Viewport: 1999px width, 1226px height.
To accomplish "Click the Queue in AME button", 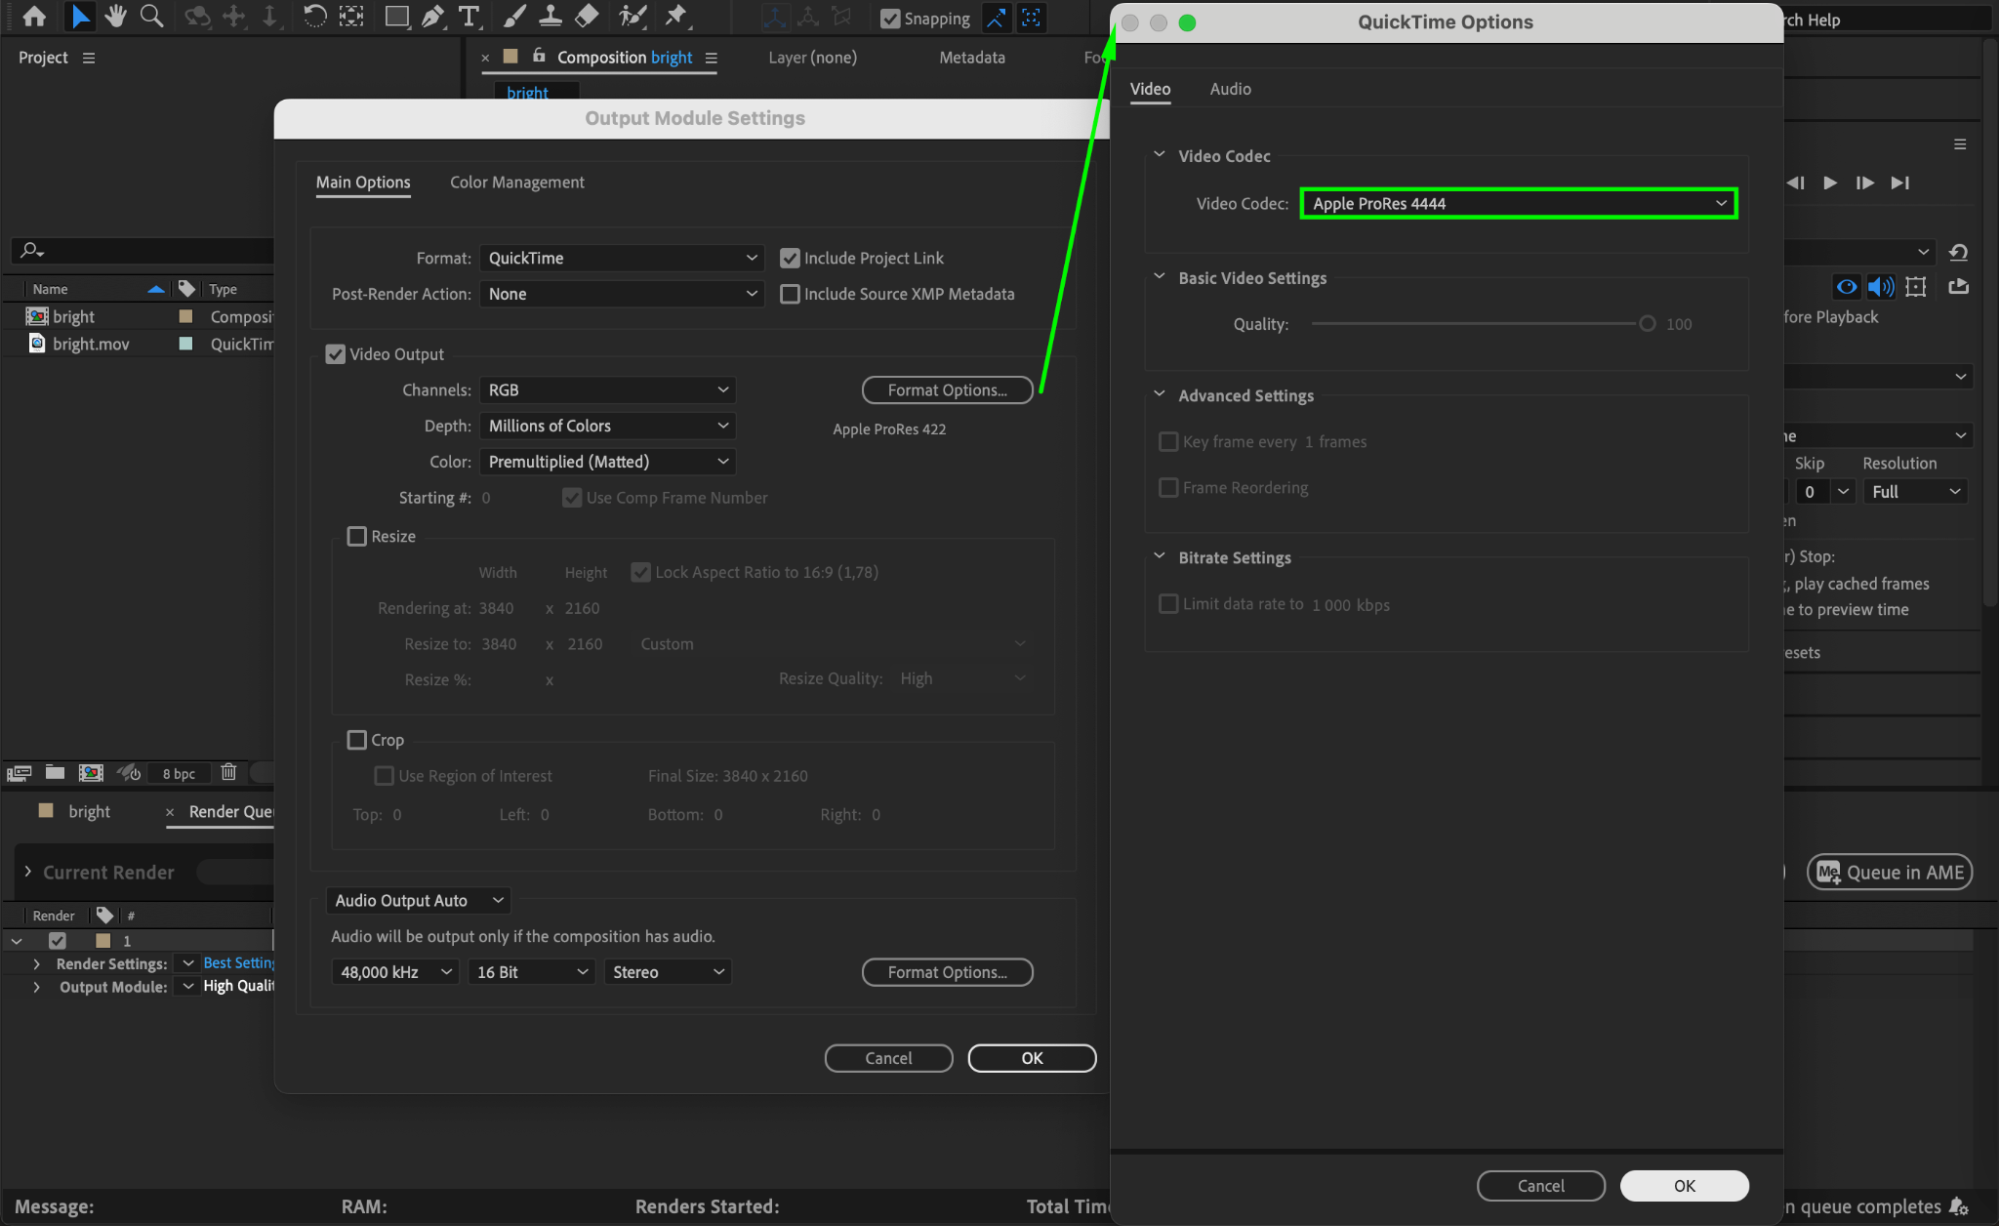I will point(1889,872).
